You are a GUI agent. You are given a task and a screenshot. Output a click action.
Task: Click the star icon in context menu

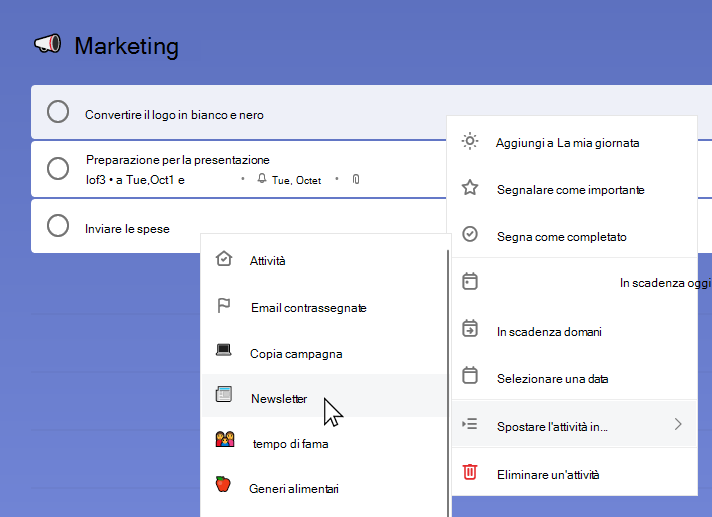tap(470, 187)
